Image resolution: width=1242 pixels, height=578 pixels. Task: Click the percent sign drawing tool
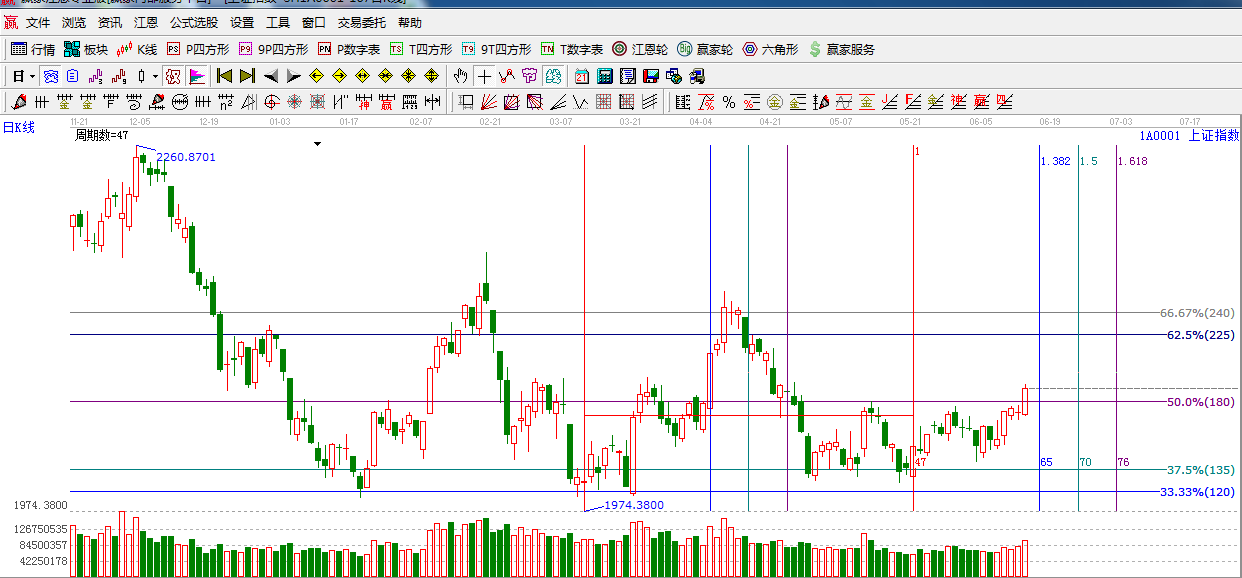pyautogui.click(x=729, y=102)
